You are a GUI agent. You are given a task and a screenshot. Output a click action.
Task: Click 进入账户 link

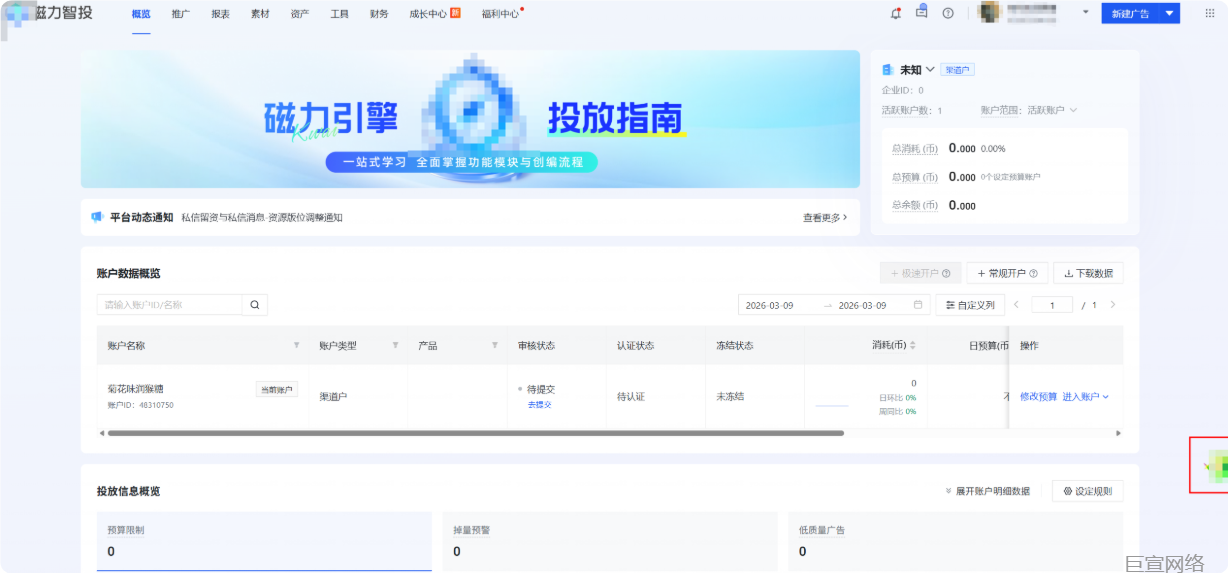point(1081,397)
